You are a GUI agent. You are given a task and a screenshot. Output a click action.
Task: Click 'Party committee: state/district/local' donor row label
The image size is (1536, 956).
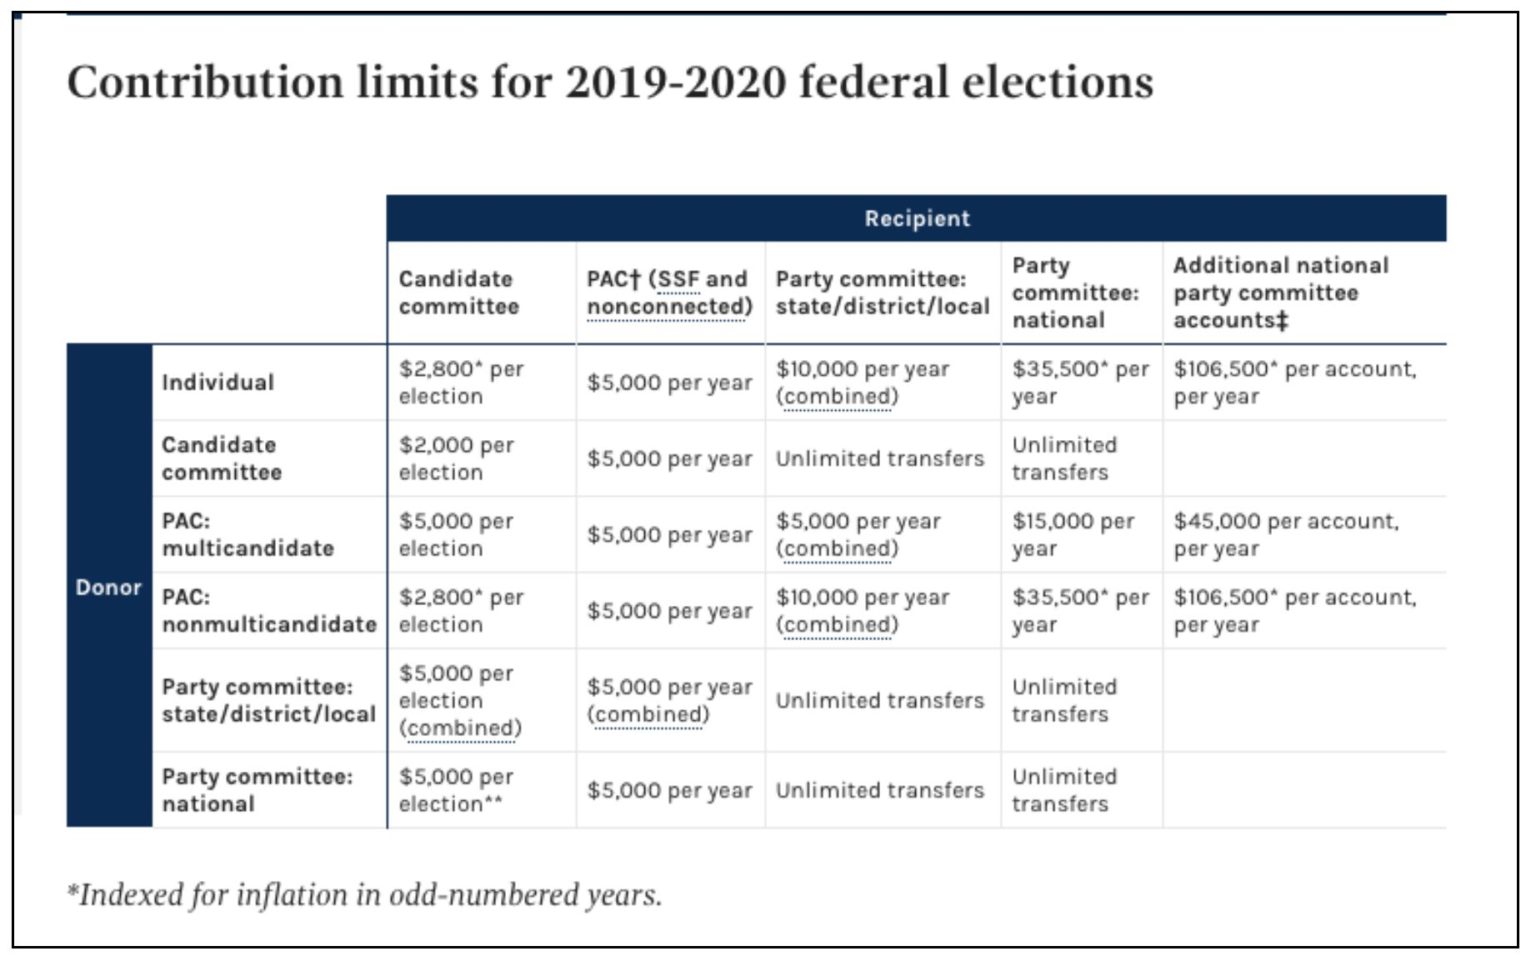click(268, 700)
